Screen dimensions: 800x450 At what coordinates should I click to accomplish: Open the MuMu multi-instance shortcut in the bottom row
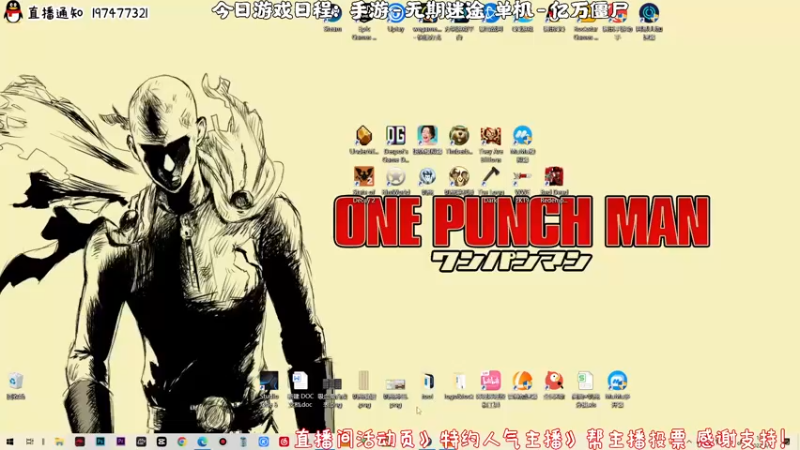(x=617, y=389)
